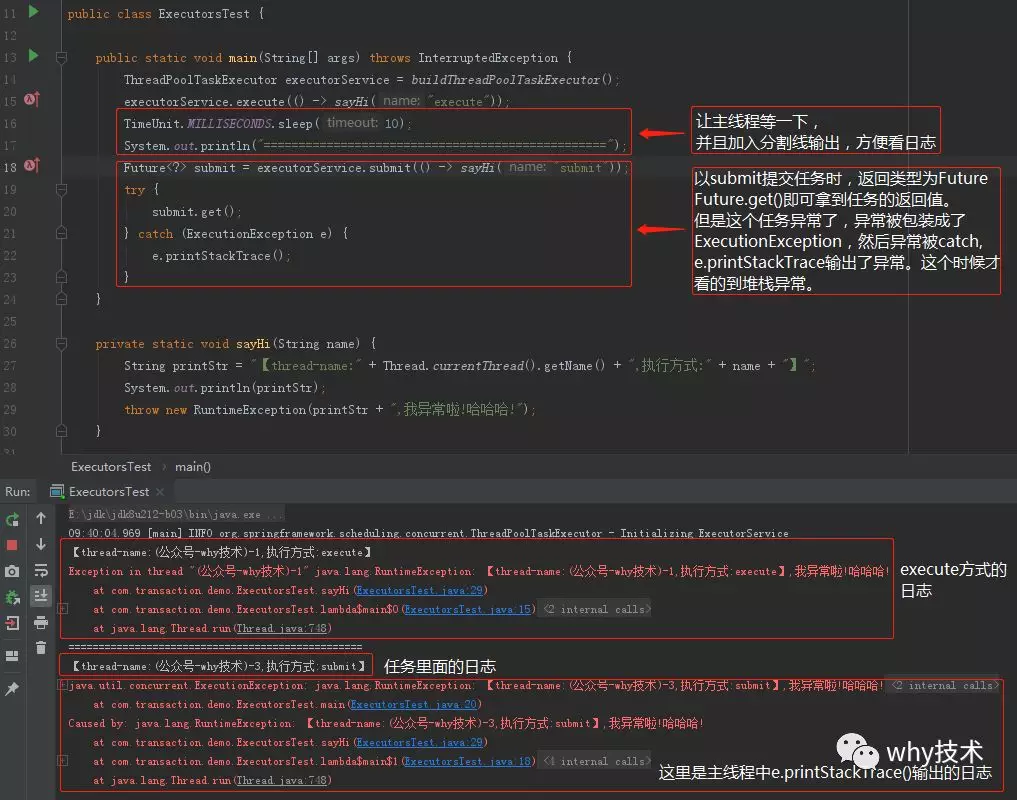
Task: Expand the folded '4 internal calls' block
Action: [x=597, y=761]
